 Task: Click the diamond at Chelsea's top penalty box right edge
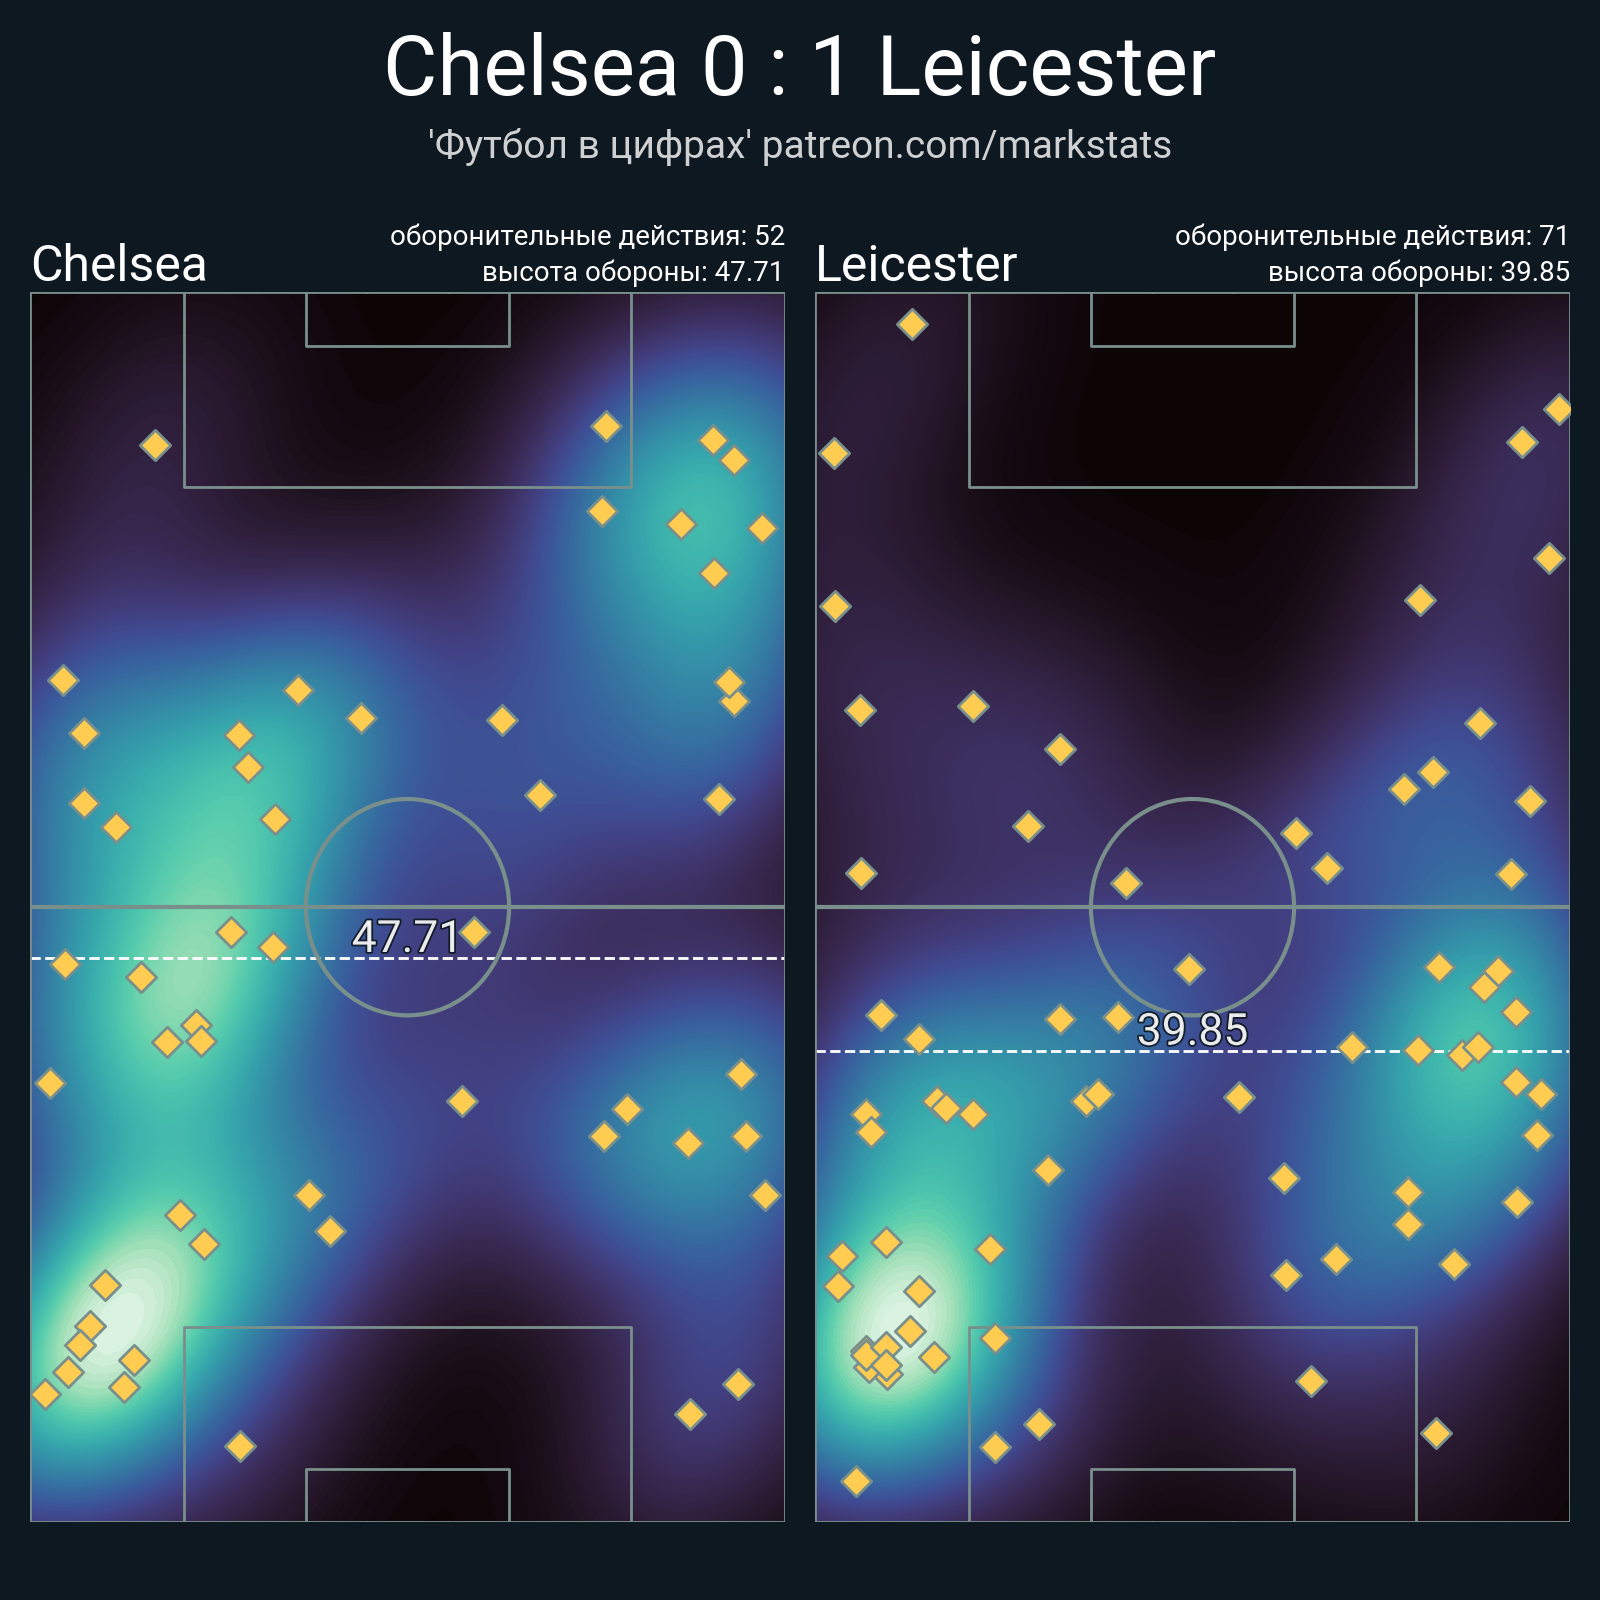[x=606, y=427]
